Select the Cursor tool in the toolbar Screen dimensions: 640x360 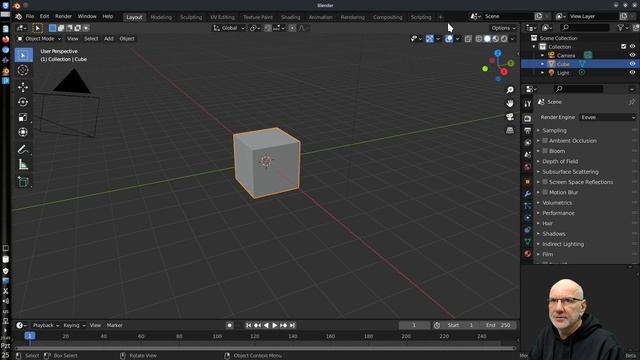click(23, 70)
